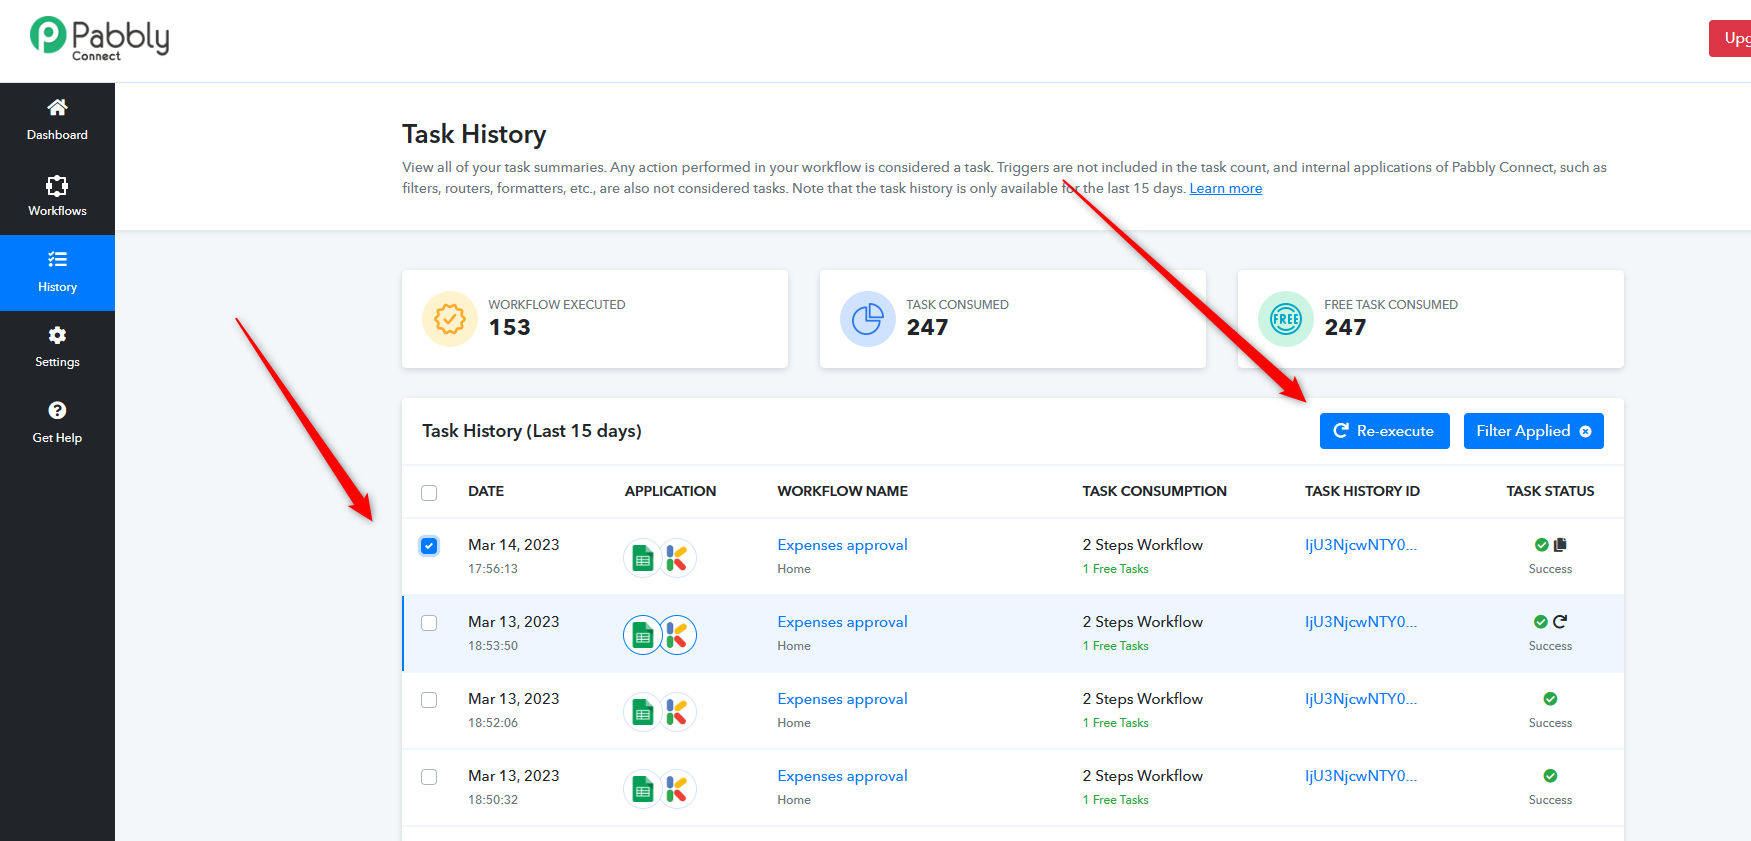This screenshot has width=1751, height=841.
Task: Open Get Help question mark icon
Action: click(x=57, y=410)
